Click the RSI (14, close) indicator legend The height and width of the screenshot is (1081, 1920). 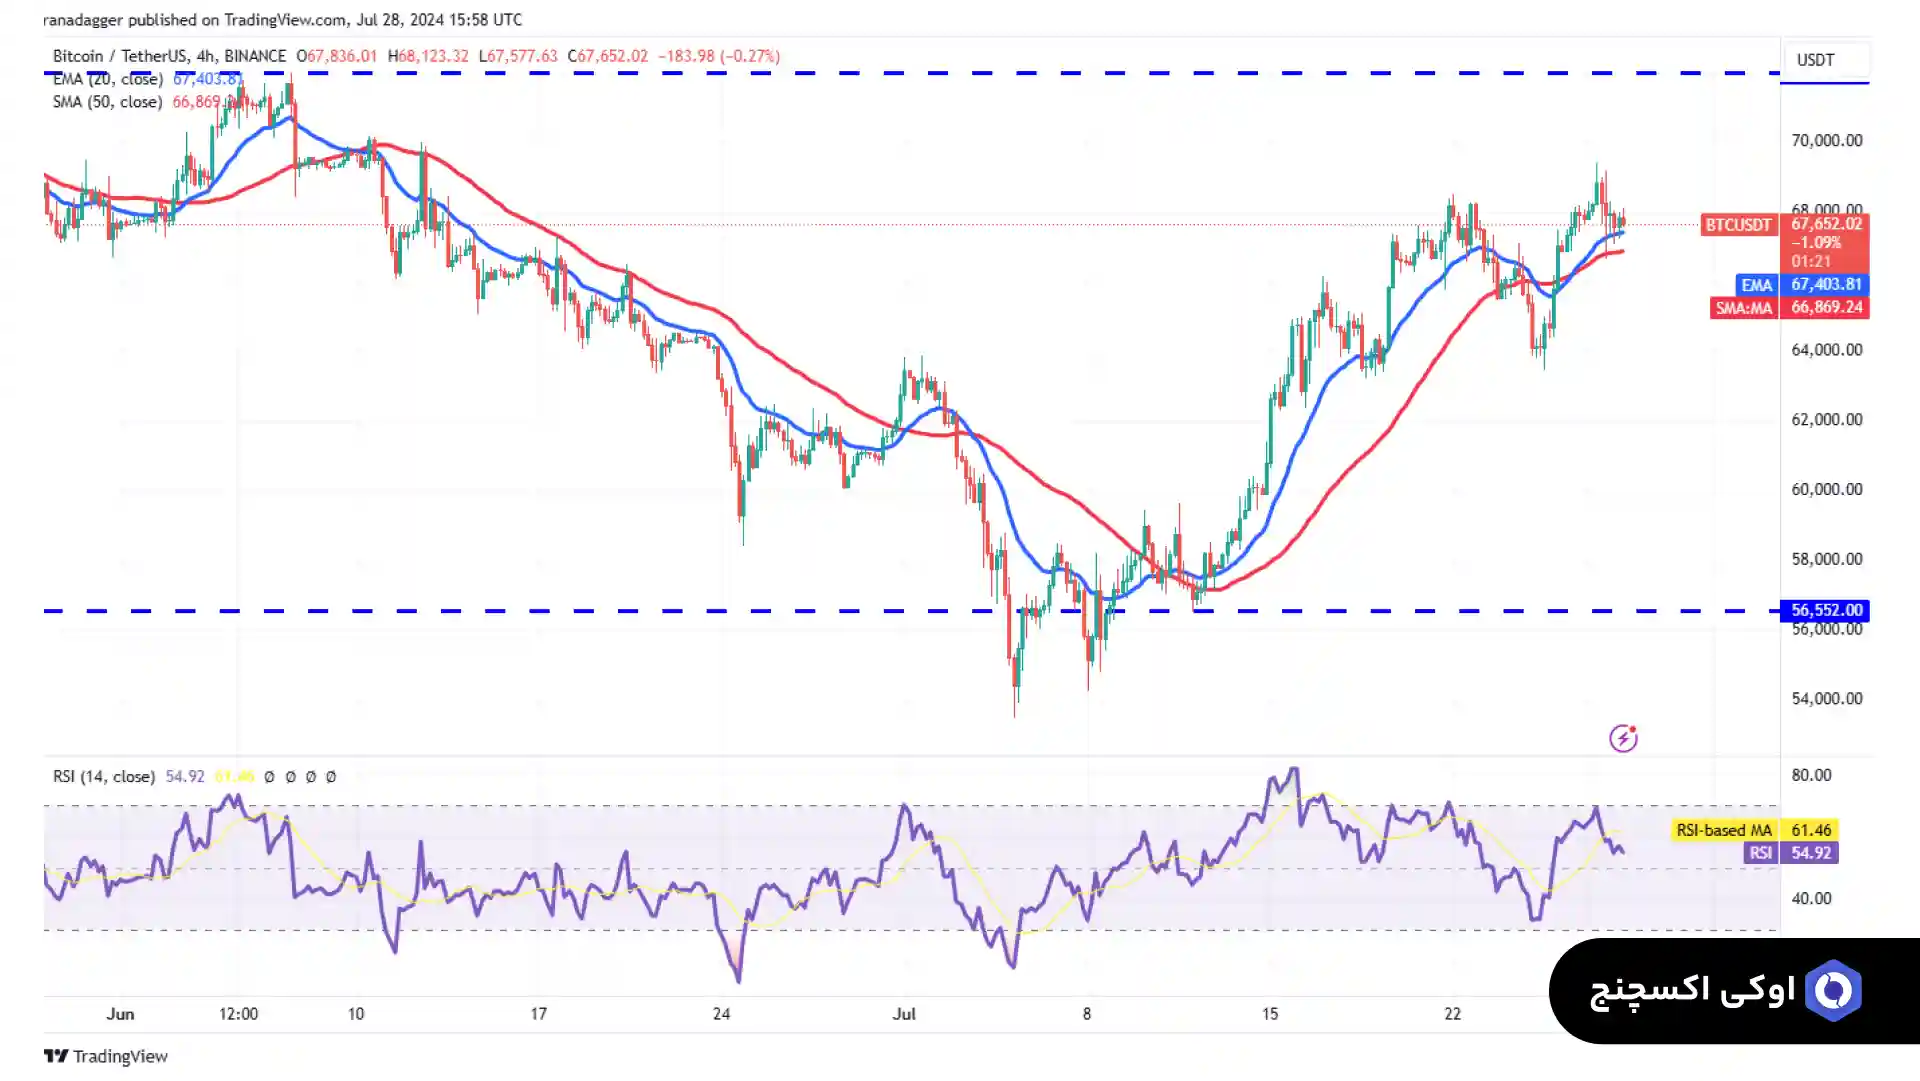click(x=104, y=776)
